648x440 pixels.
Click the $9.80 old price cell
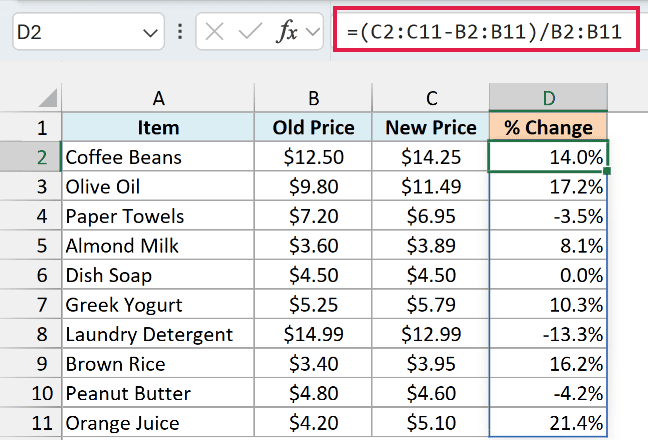[313, 186]
